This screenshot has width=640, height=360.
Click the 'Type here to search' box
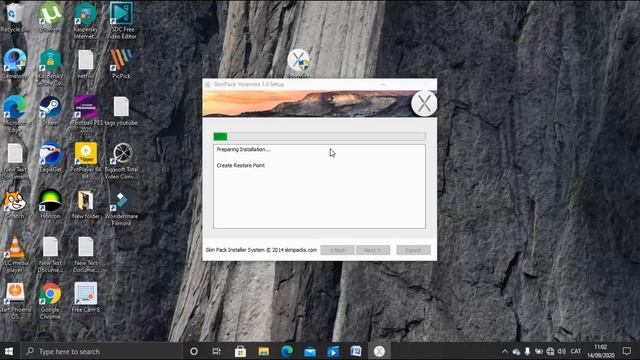coord(100,351)
